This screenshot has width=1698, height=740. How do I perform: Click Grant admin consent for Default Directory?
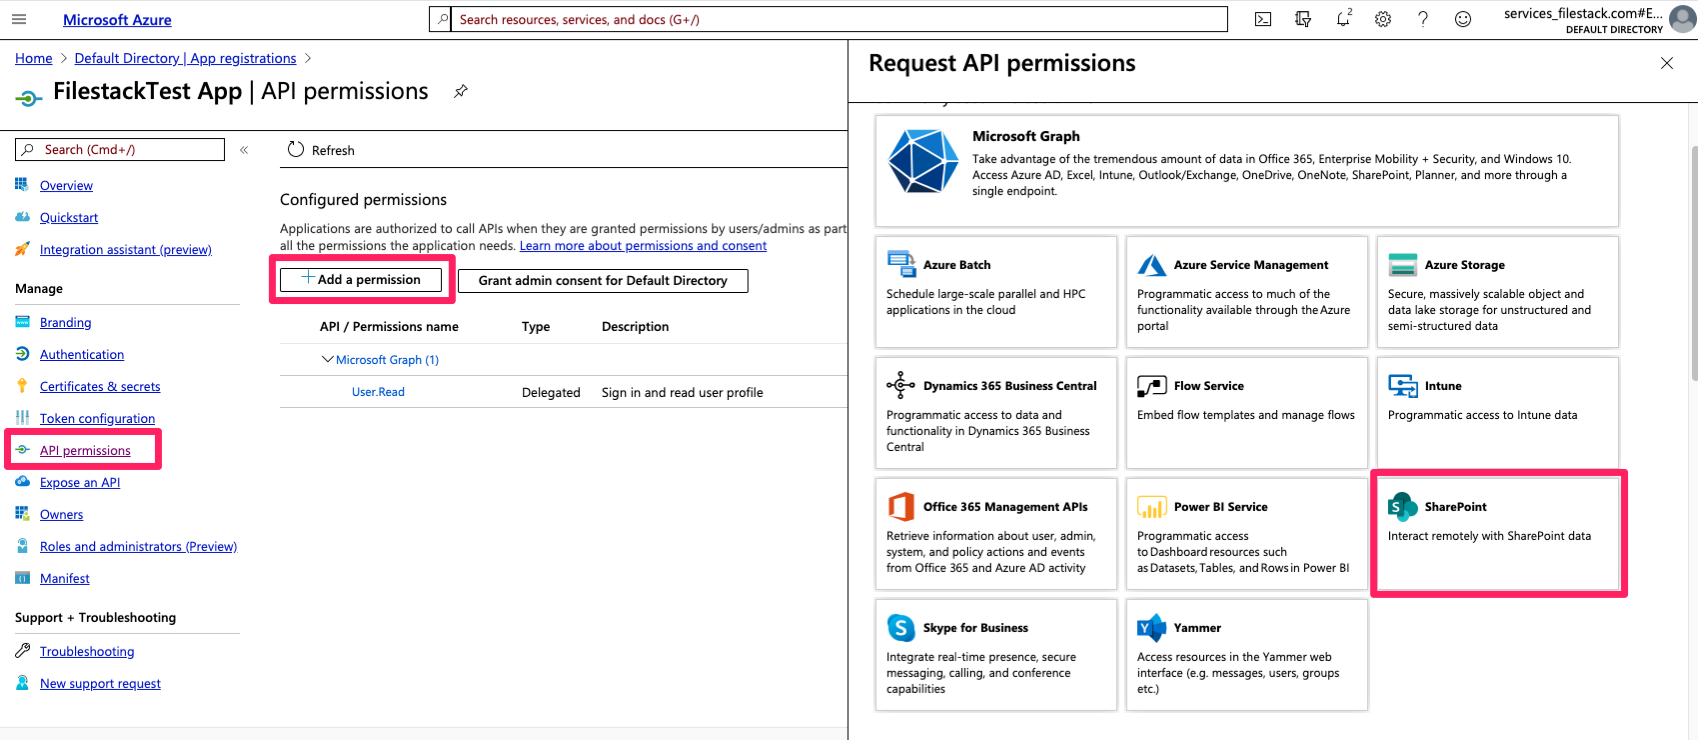click(603, 281)
